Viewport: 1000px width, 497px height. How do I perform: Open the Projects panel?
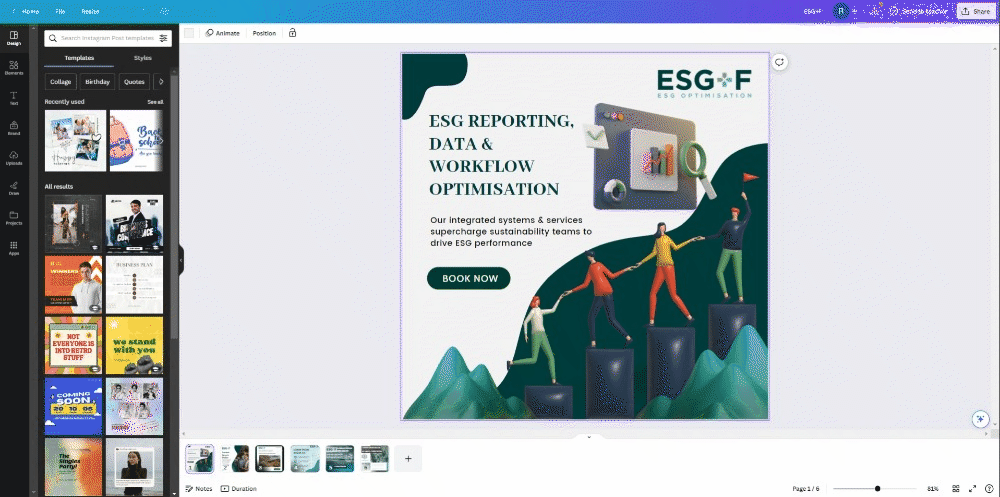point(14,218)
